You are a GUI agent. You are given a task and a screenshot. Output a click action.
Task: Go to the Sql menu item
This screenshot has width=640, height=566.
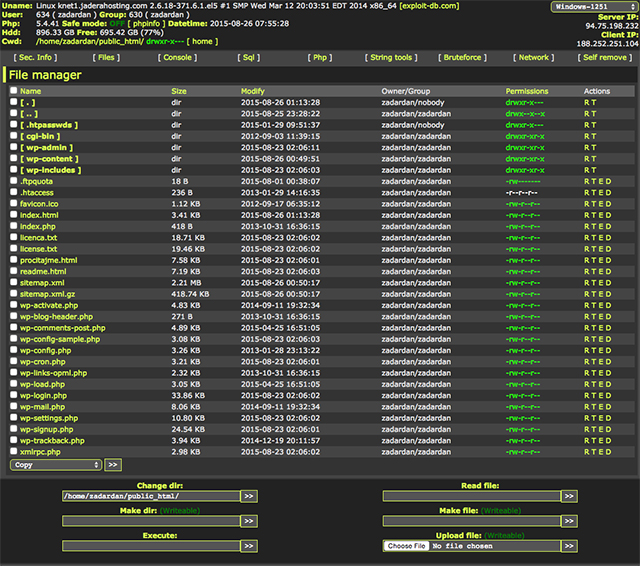click(x=250, y=58)
